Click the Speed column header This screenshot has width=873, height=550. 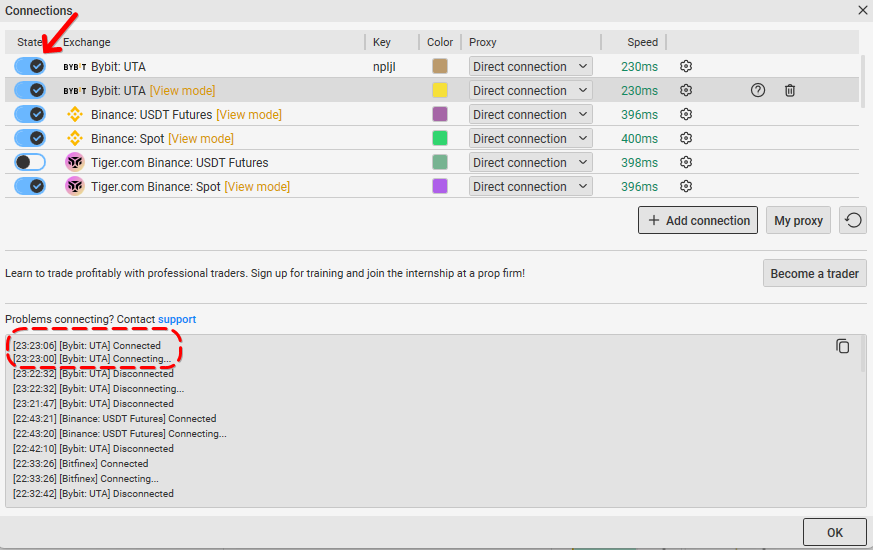tap(643, 42)
